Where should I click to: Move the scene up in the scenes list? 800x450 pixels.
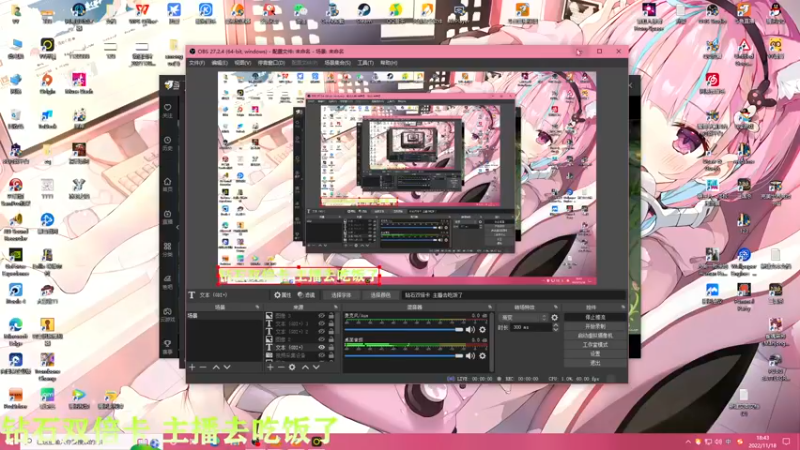point(216,367)
